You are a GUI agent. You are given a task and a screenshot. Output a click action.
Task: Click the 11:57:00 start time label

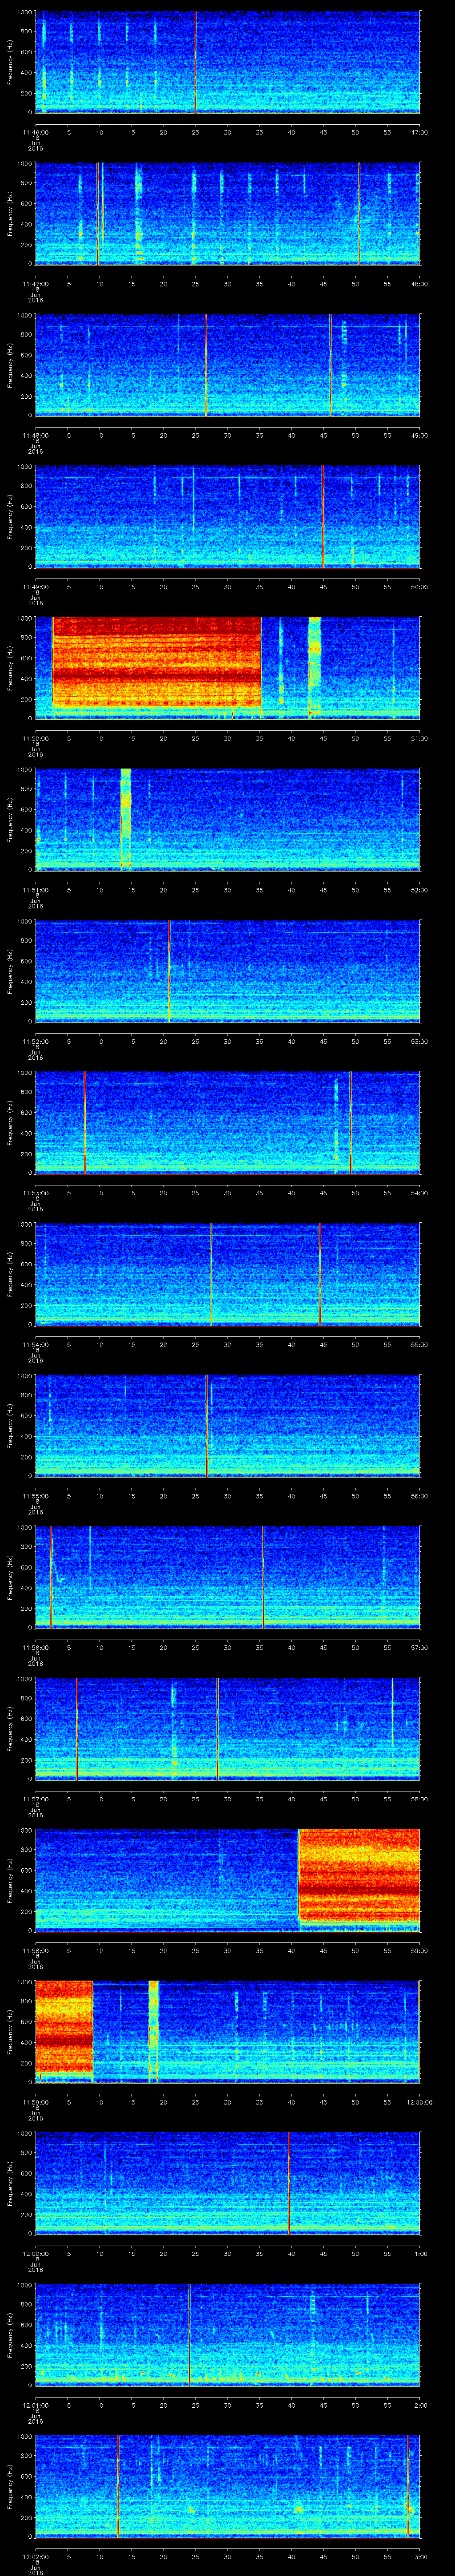point(36,1798)
